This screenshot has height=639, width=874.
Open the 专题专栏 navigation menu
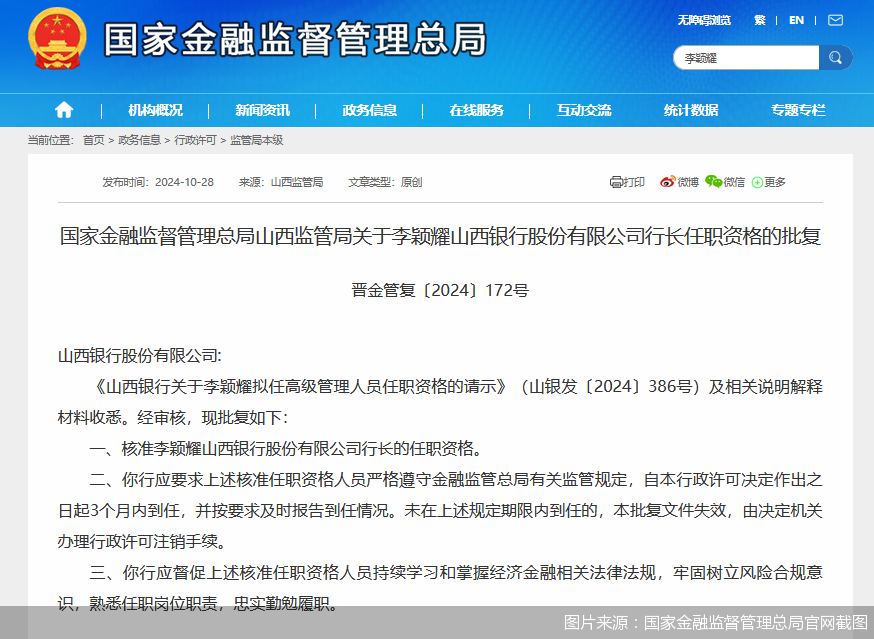coord(798,110)
